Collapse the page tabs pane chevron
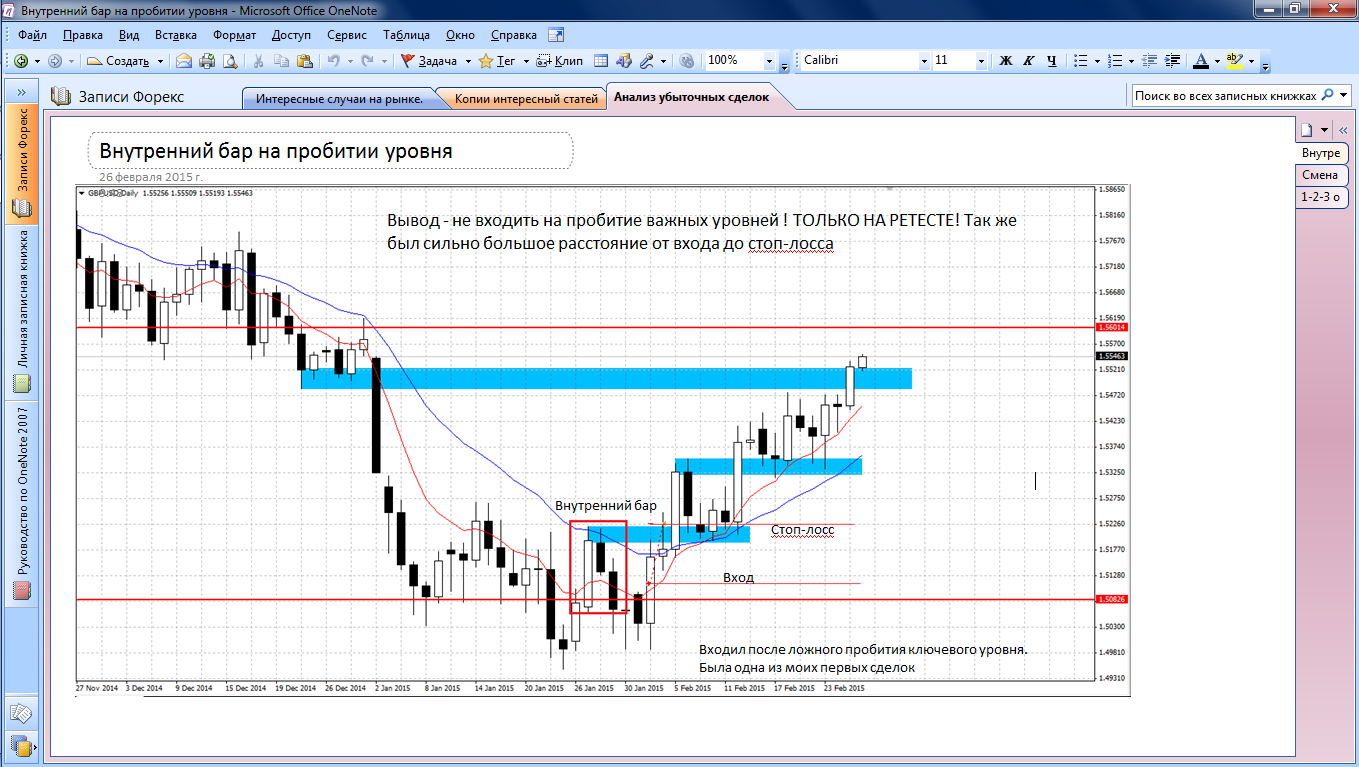This screenshot has width=1359, height=767. 1343,130
